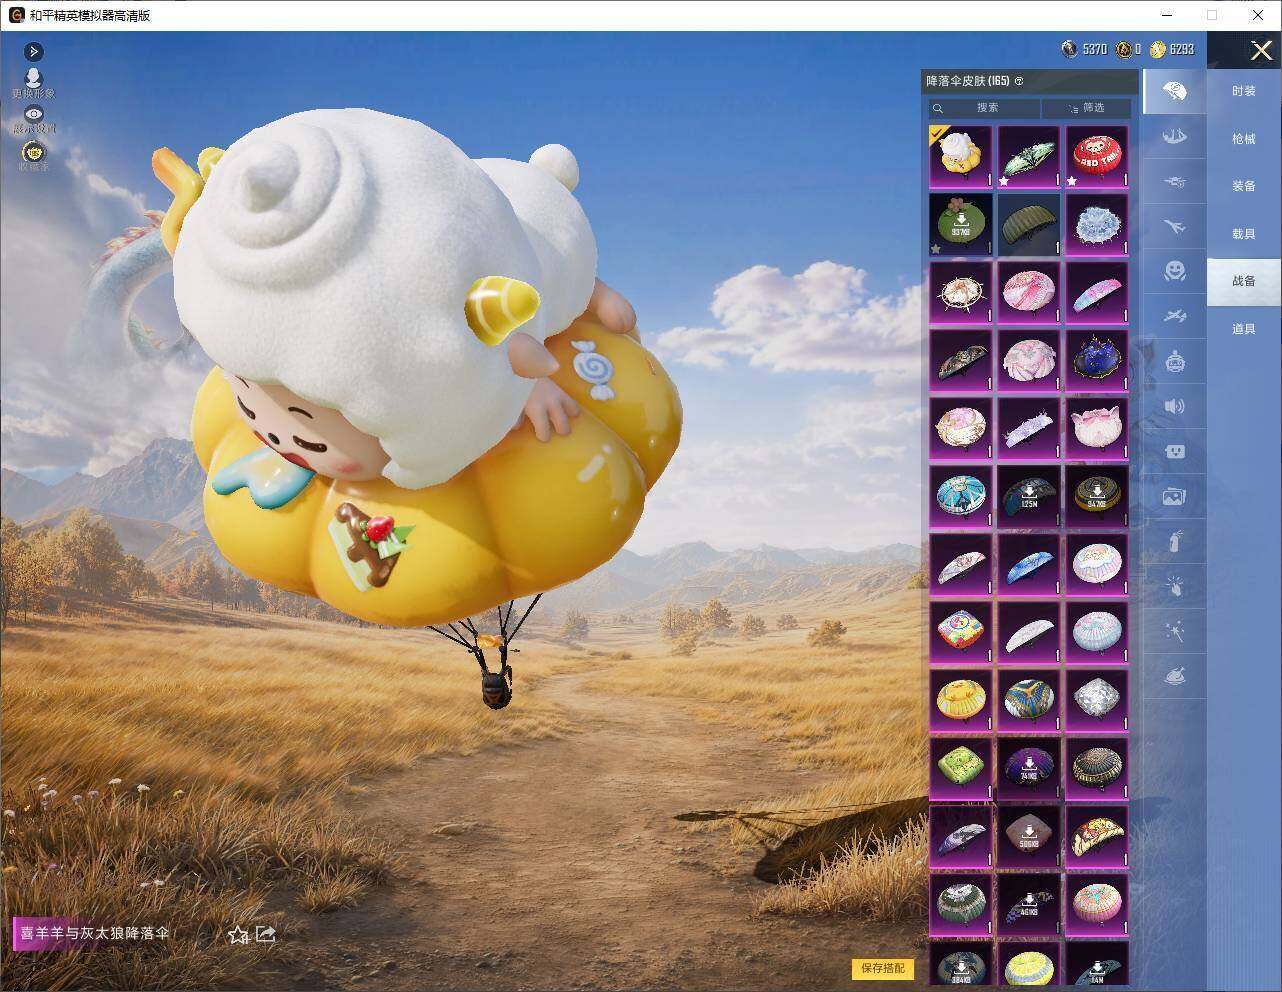Select the equipped sheep parachute thumbnail
Viewport: 1282px width, 992px height.
[x=961, y=157]
